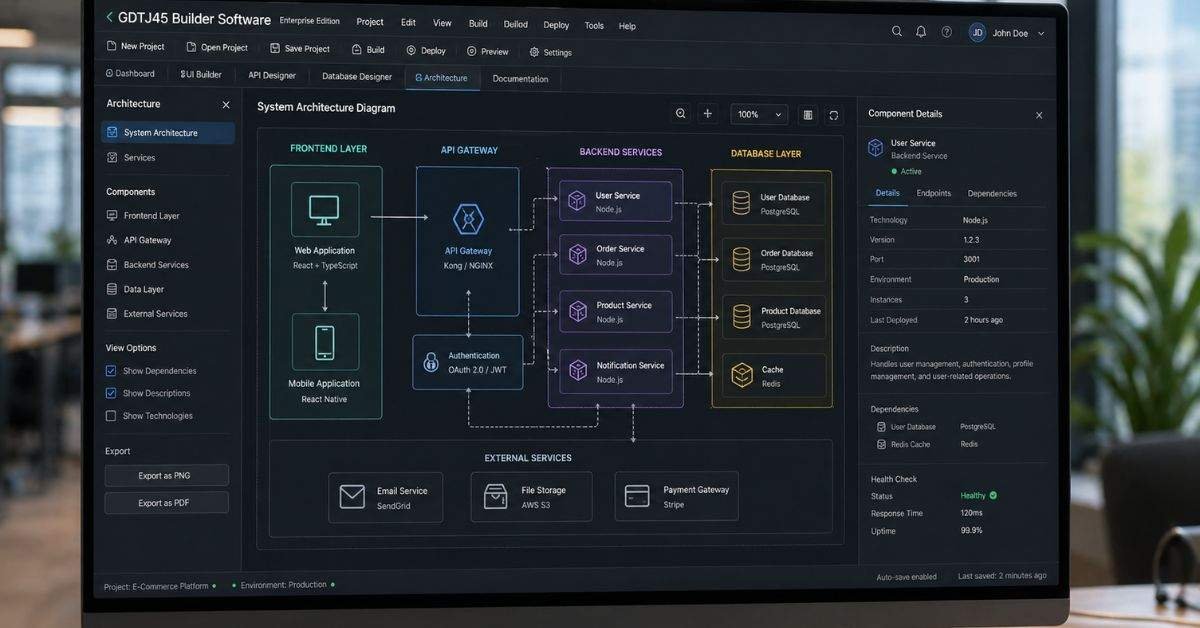
Task: Uncheck Show Descriptions in View Options
Action: [x=110, y=392]
